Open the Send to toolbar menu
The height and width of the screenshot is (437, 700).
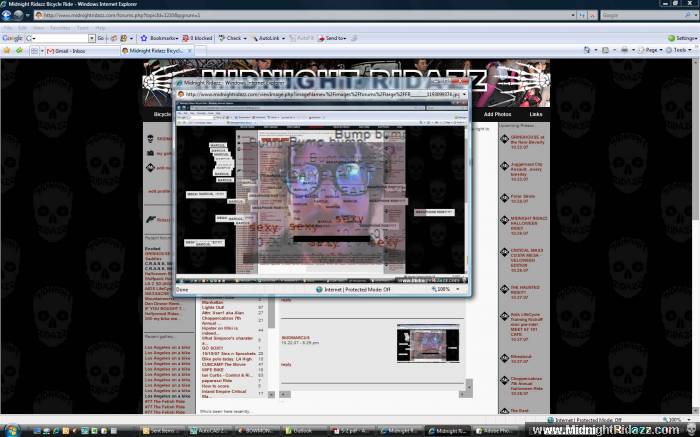click(x=332, y=38)
